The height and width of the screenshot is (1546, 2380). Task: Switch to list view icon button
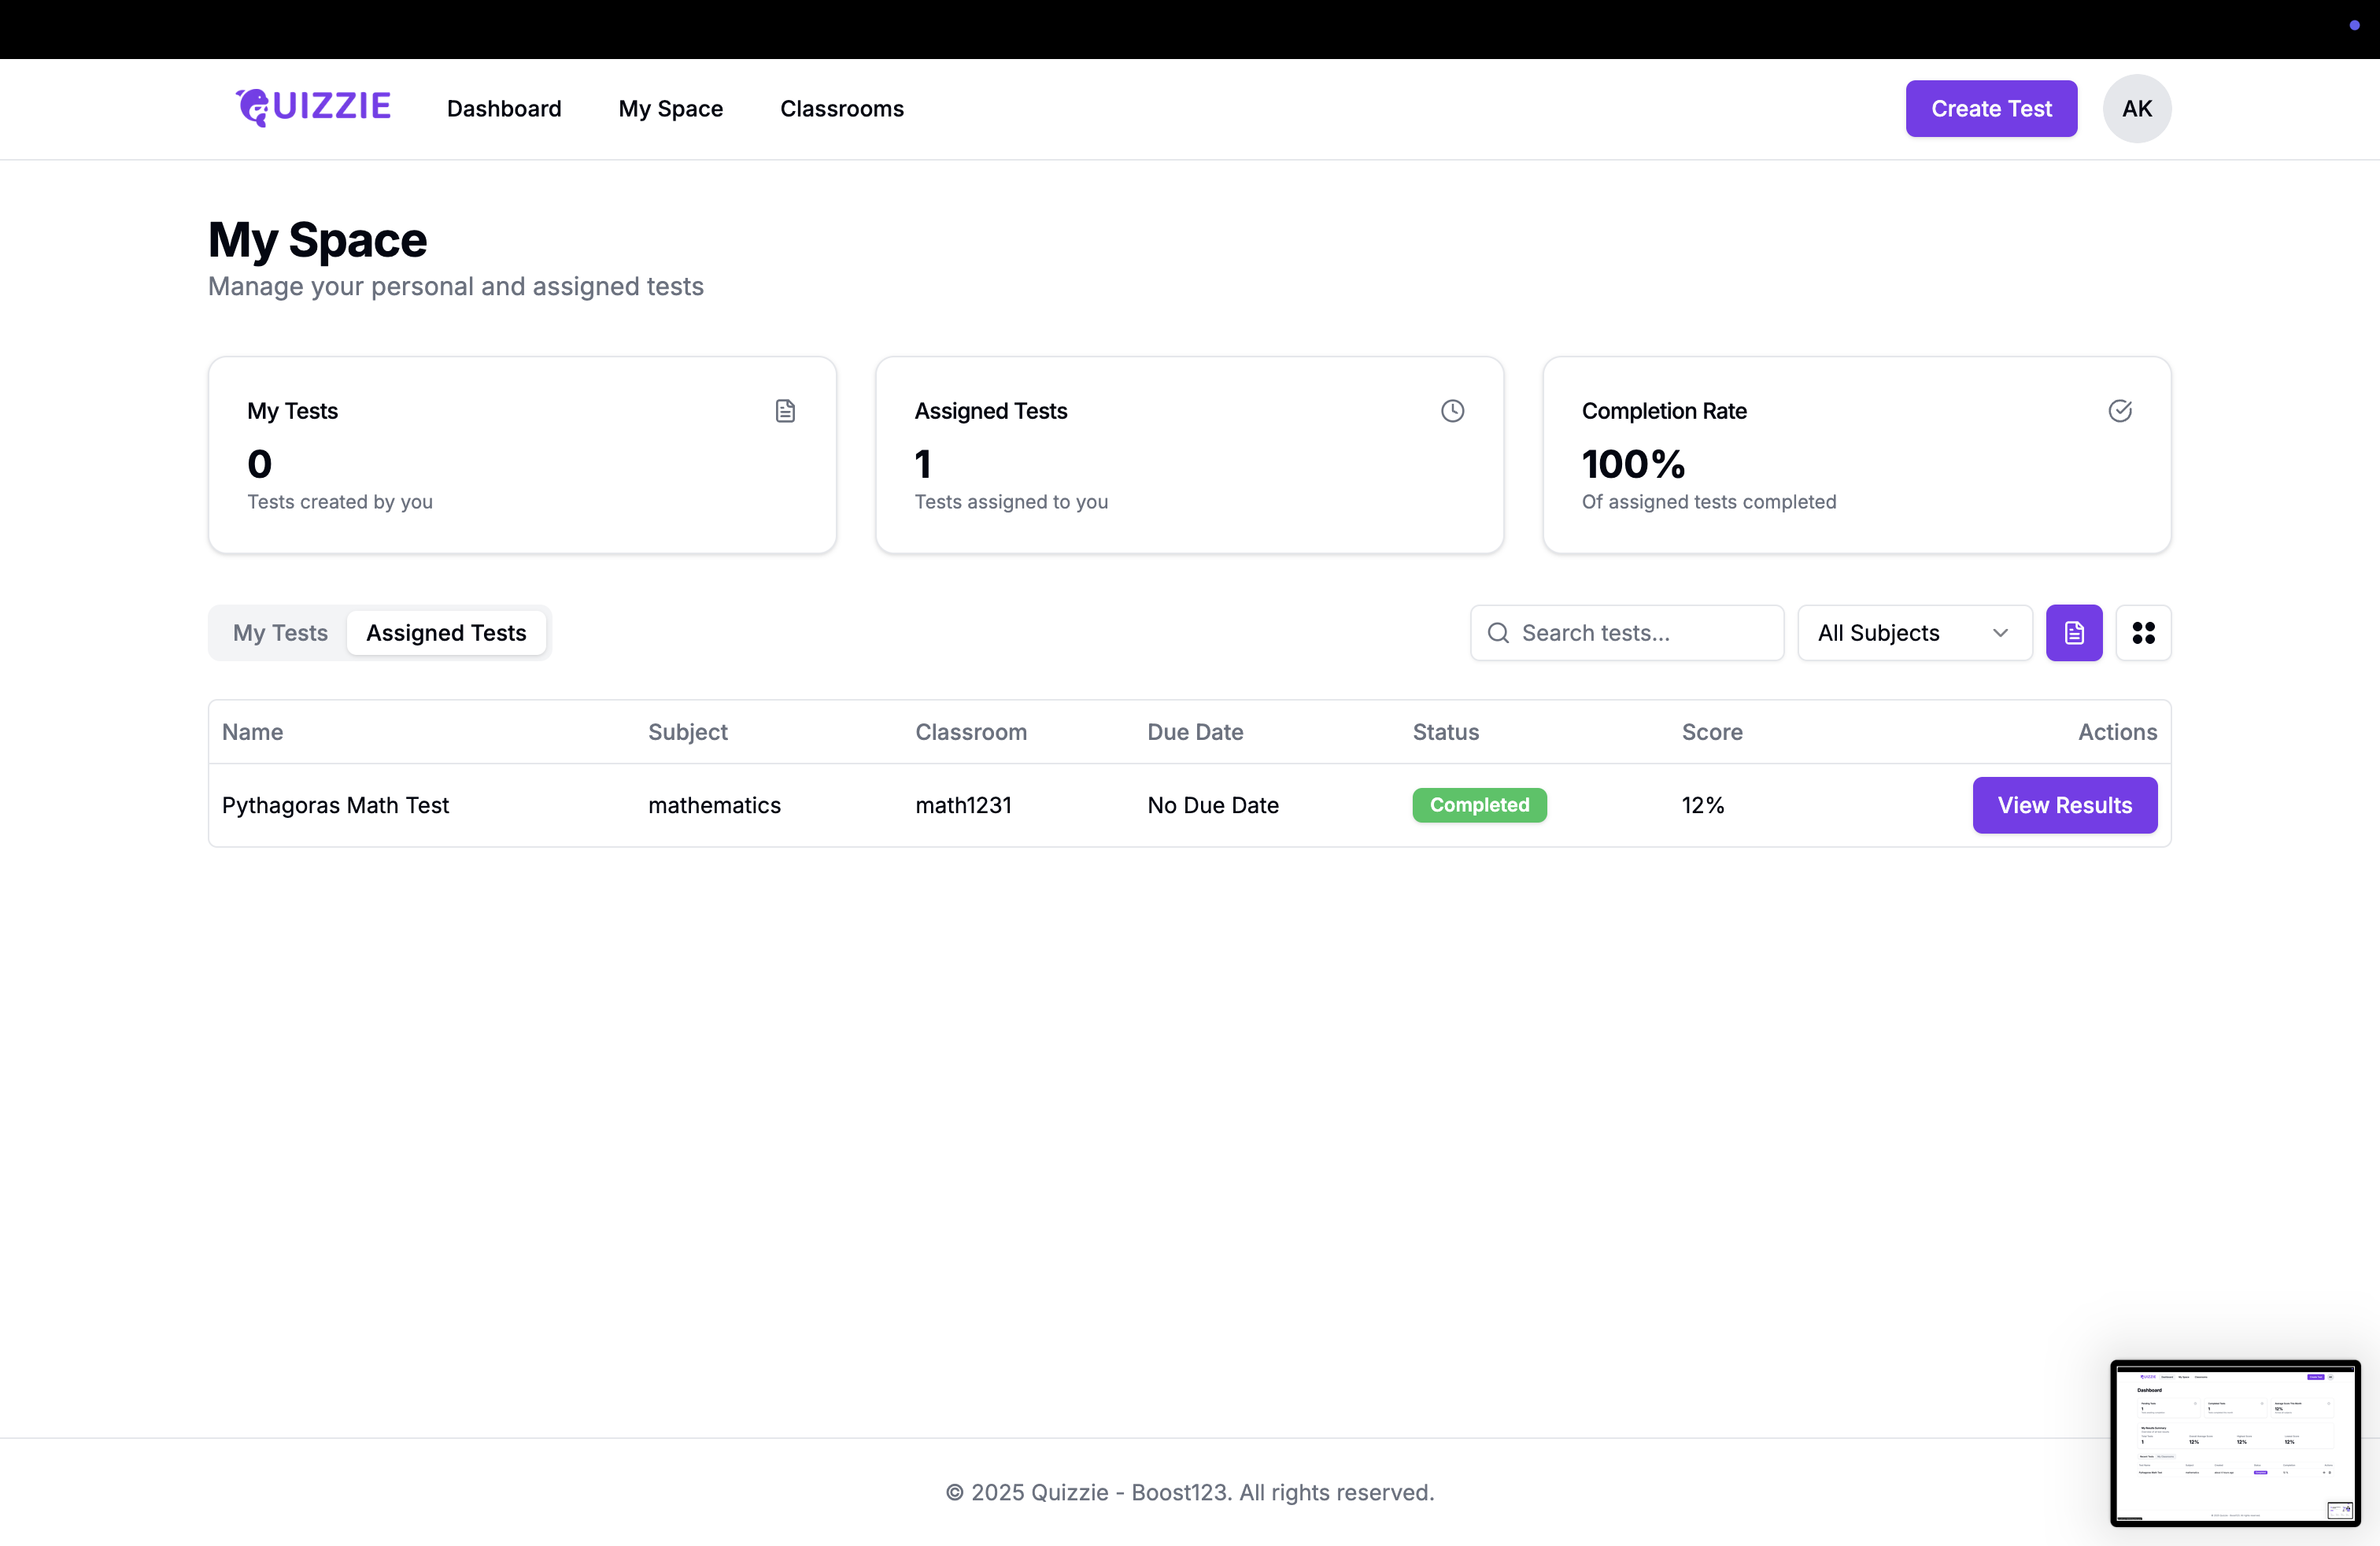(x=2074, y=633)
